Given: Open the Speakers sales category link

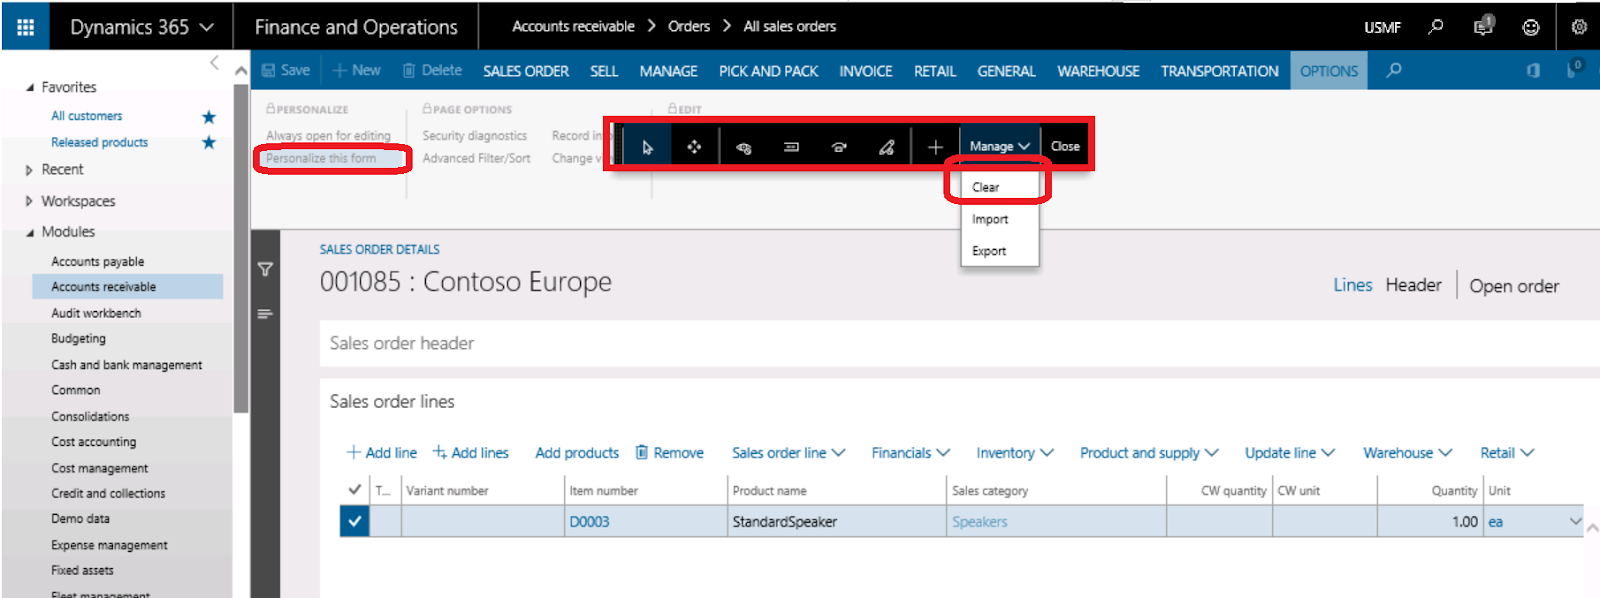Looking at the screenshot, I should coord(980,522).
